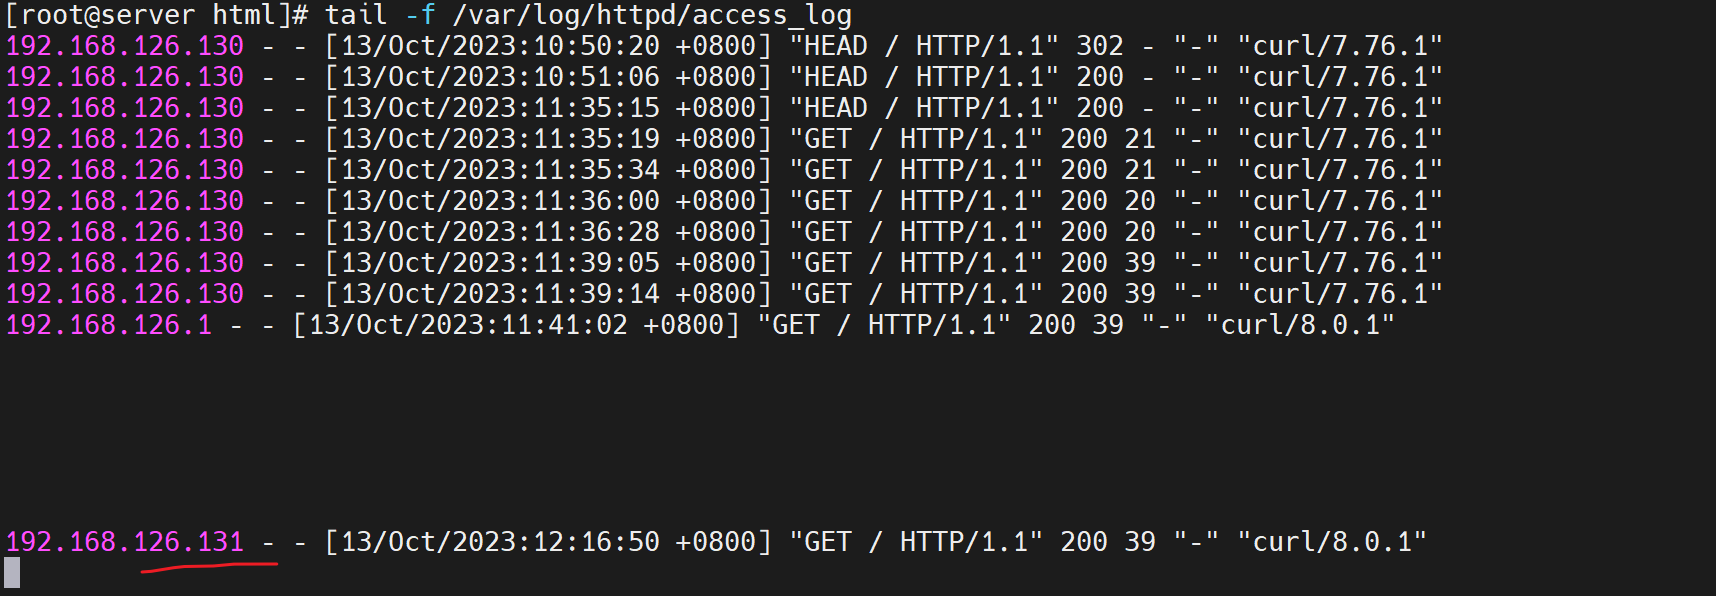Click the 302 status code in first entry
The image size is (1716, 596).
tap(1099, 46)
